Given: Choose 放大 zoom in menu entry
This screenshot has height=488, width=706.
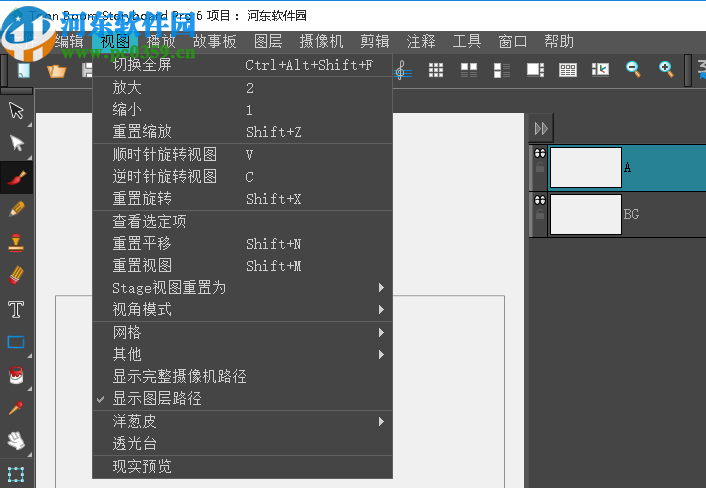Looking at the screenshot, I should click(242, 88).
